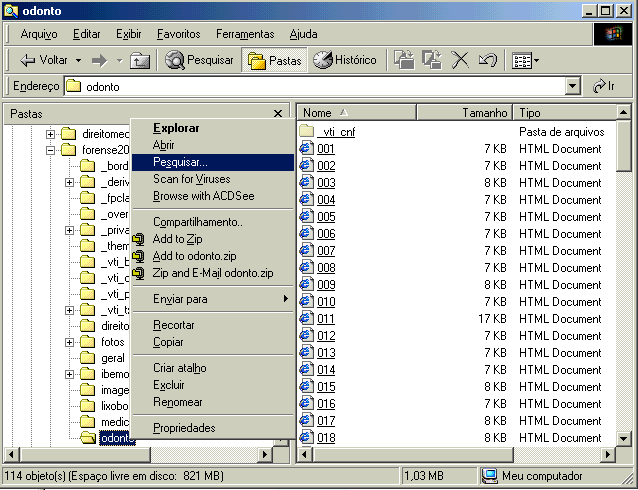Toggle the Pastas folders pane button
This screenshot has height=490, width=638.
pos(274,60)
